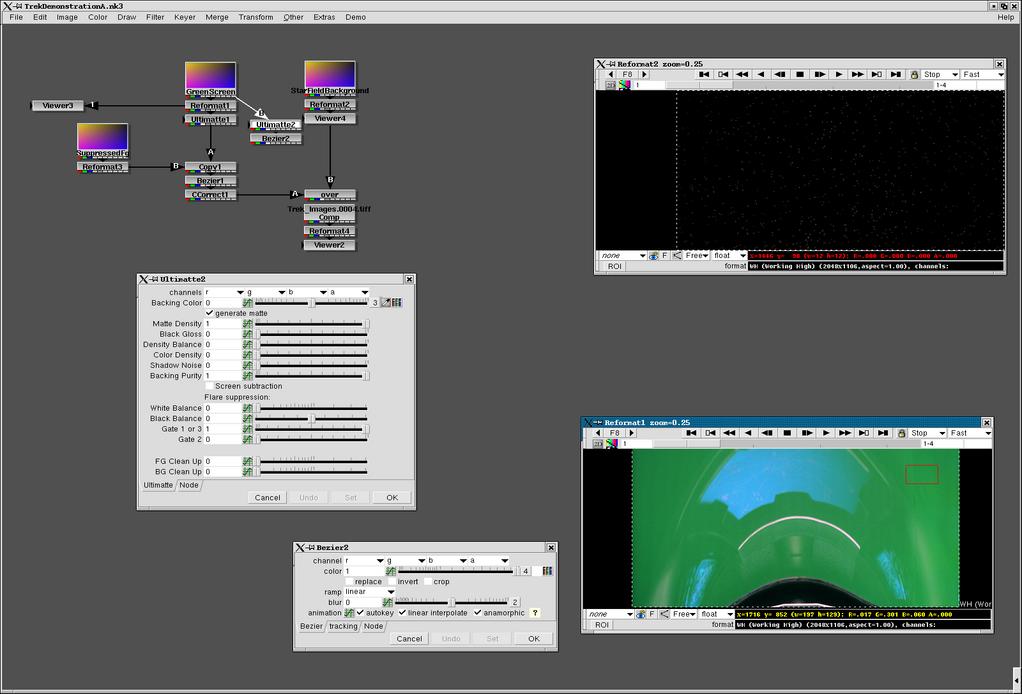Stop playback in the Reformat1 viewer
This screenshot has height=694, width=1022.
[787, 433]
